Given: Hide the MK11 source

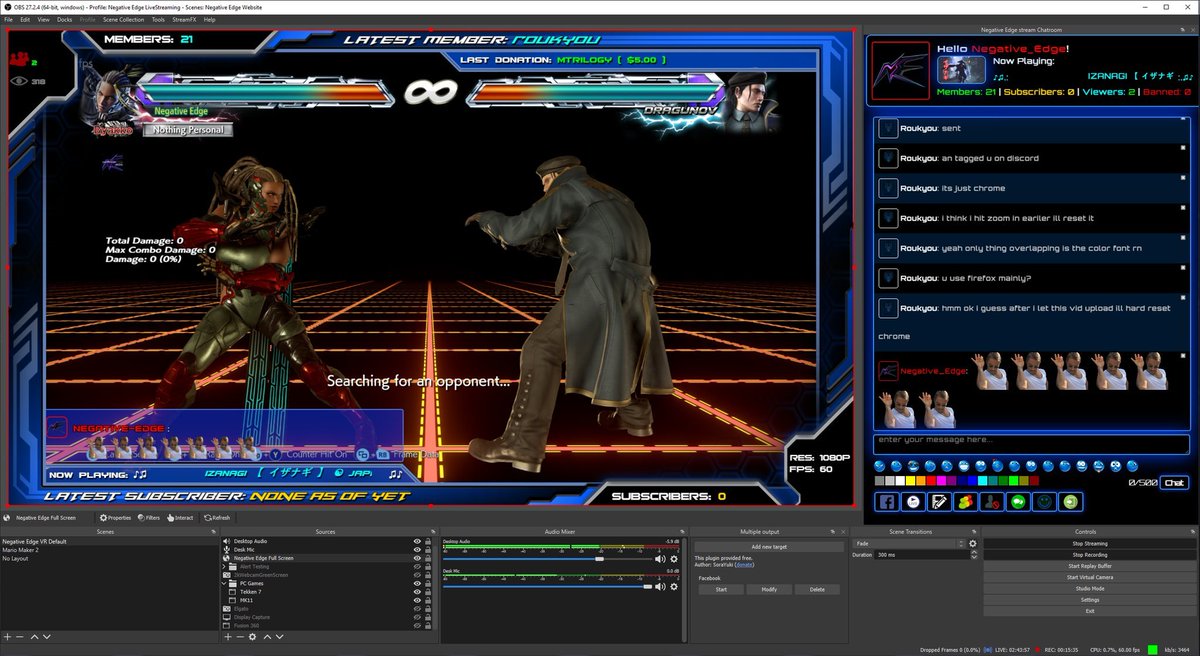Looking at the screenshot, I should (x=417, y=600).
